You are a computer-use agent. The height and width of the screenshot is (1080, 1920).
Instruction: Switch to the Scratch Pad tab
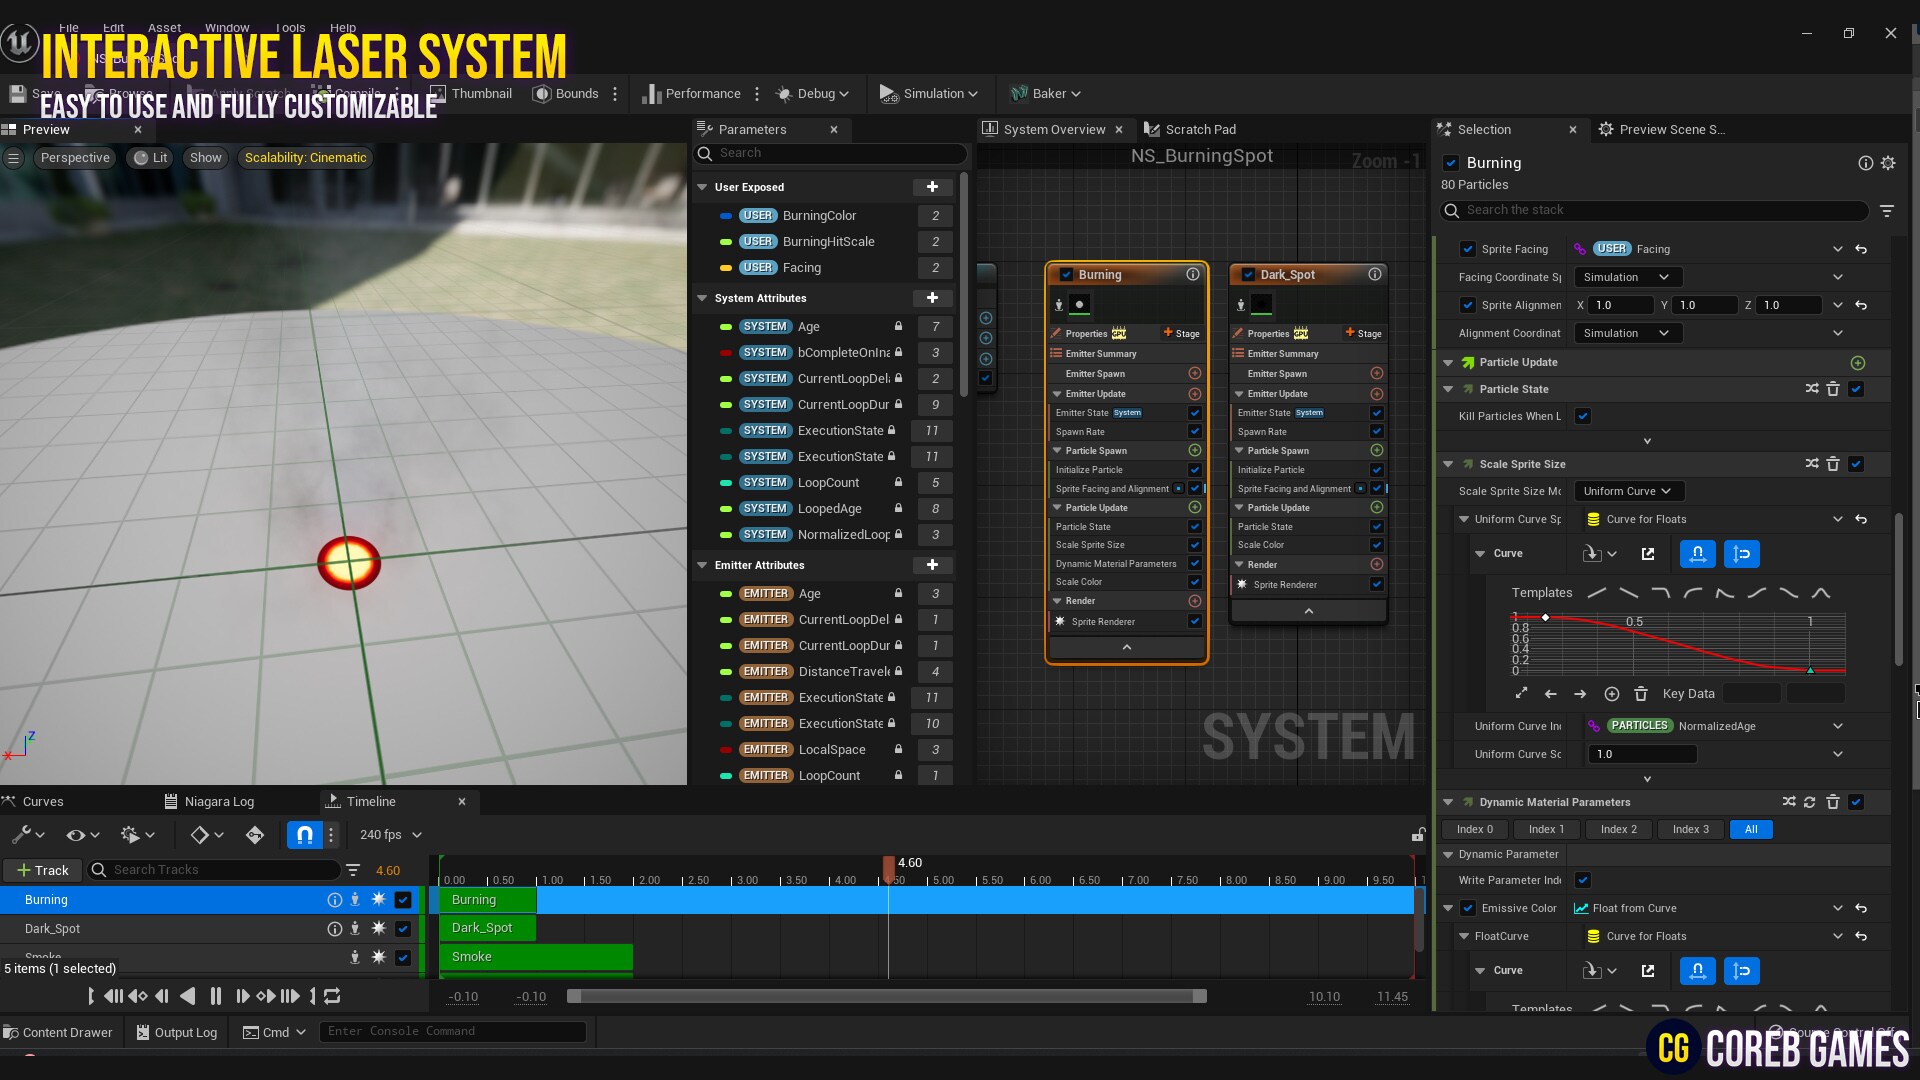[1200, 129]
